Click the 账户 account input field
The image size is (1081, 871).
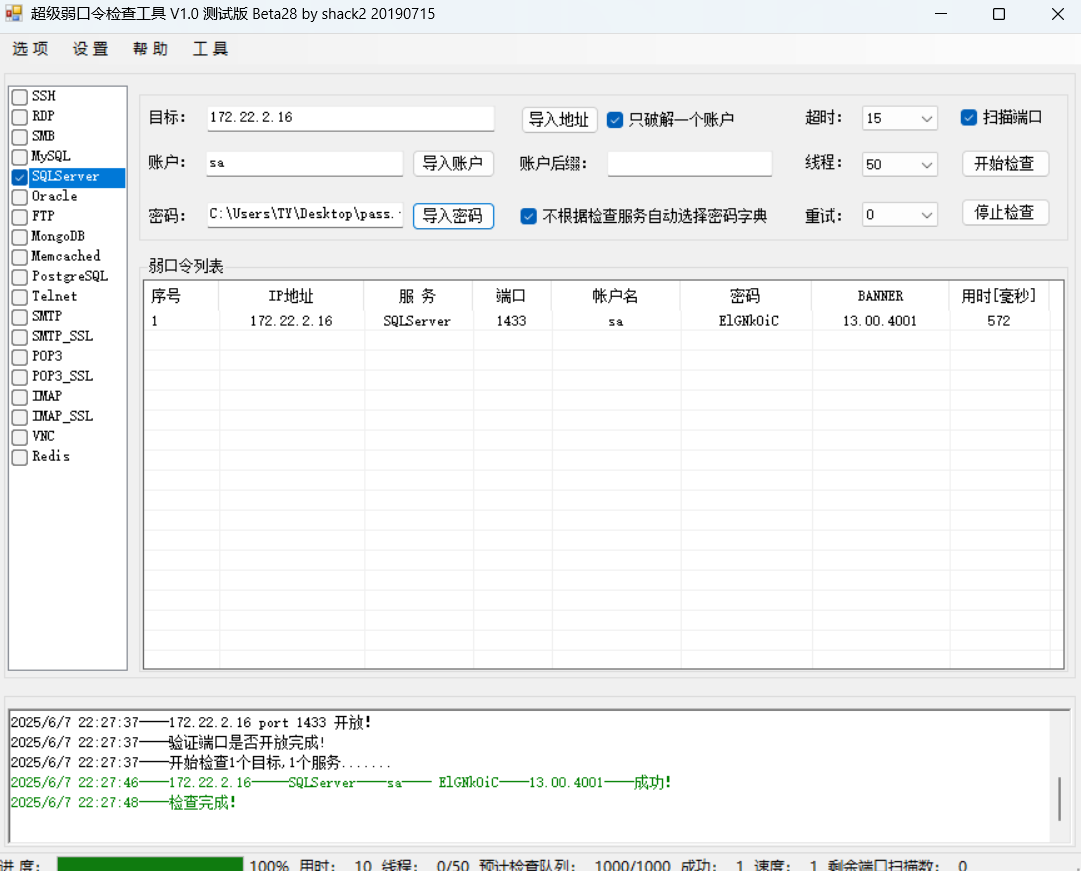(305, 163)
